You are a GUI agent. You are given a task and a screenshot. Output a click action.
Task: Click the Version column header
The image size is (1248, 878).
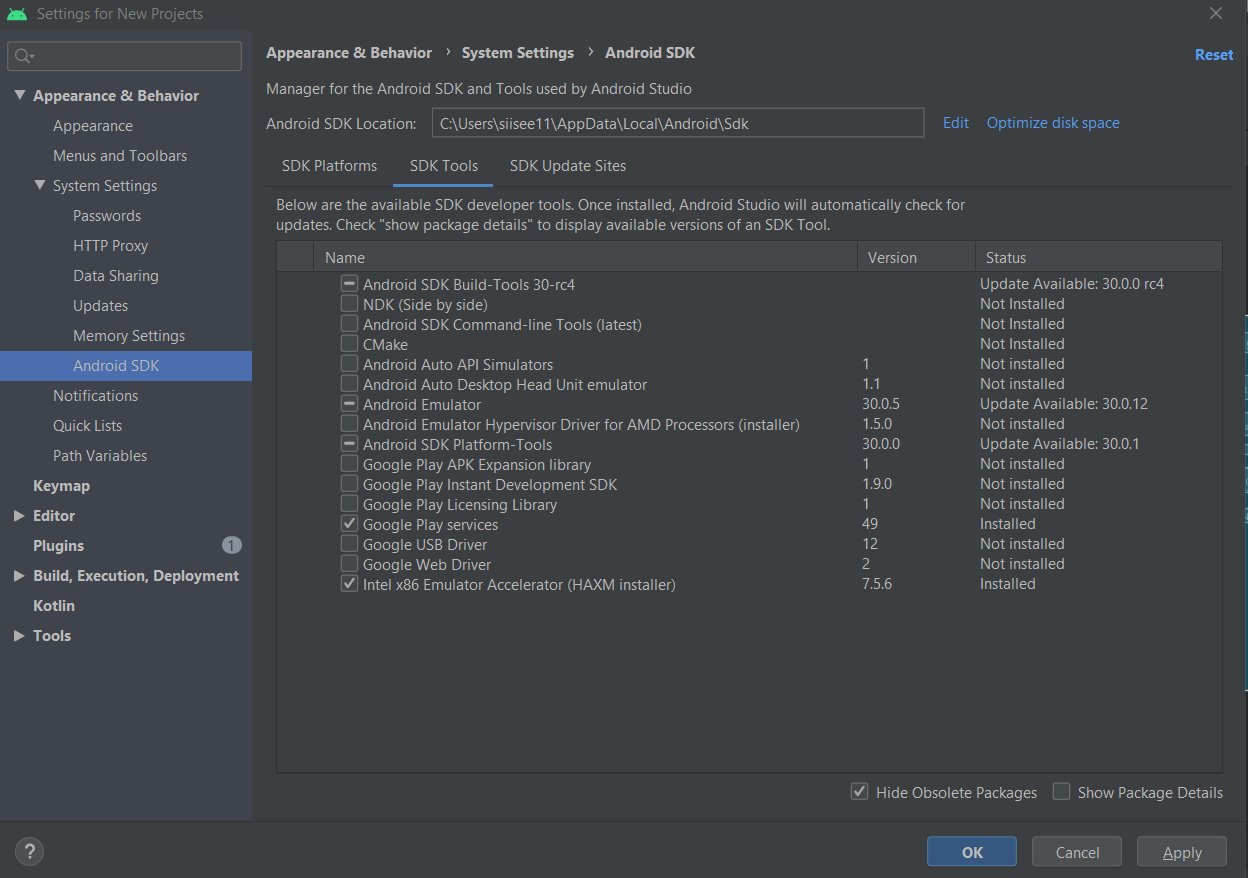coord(915,257)
